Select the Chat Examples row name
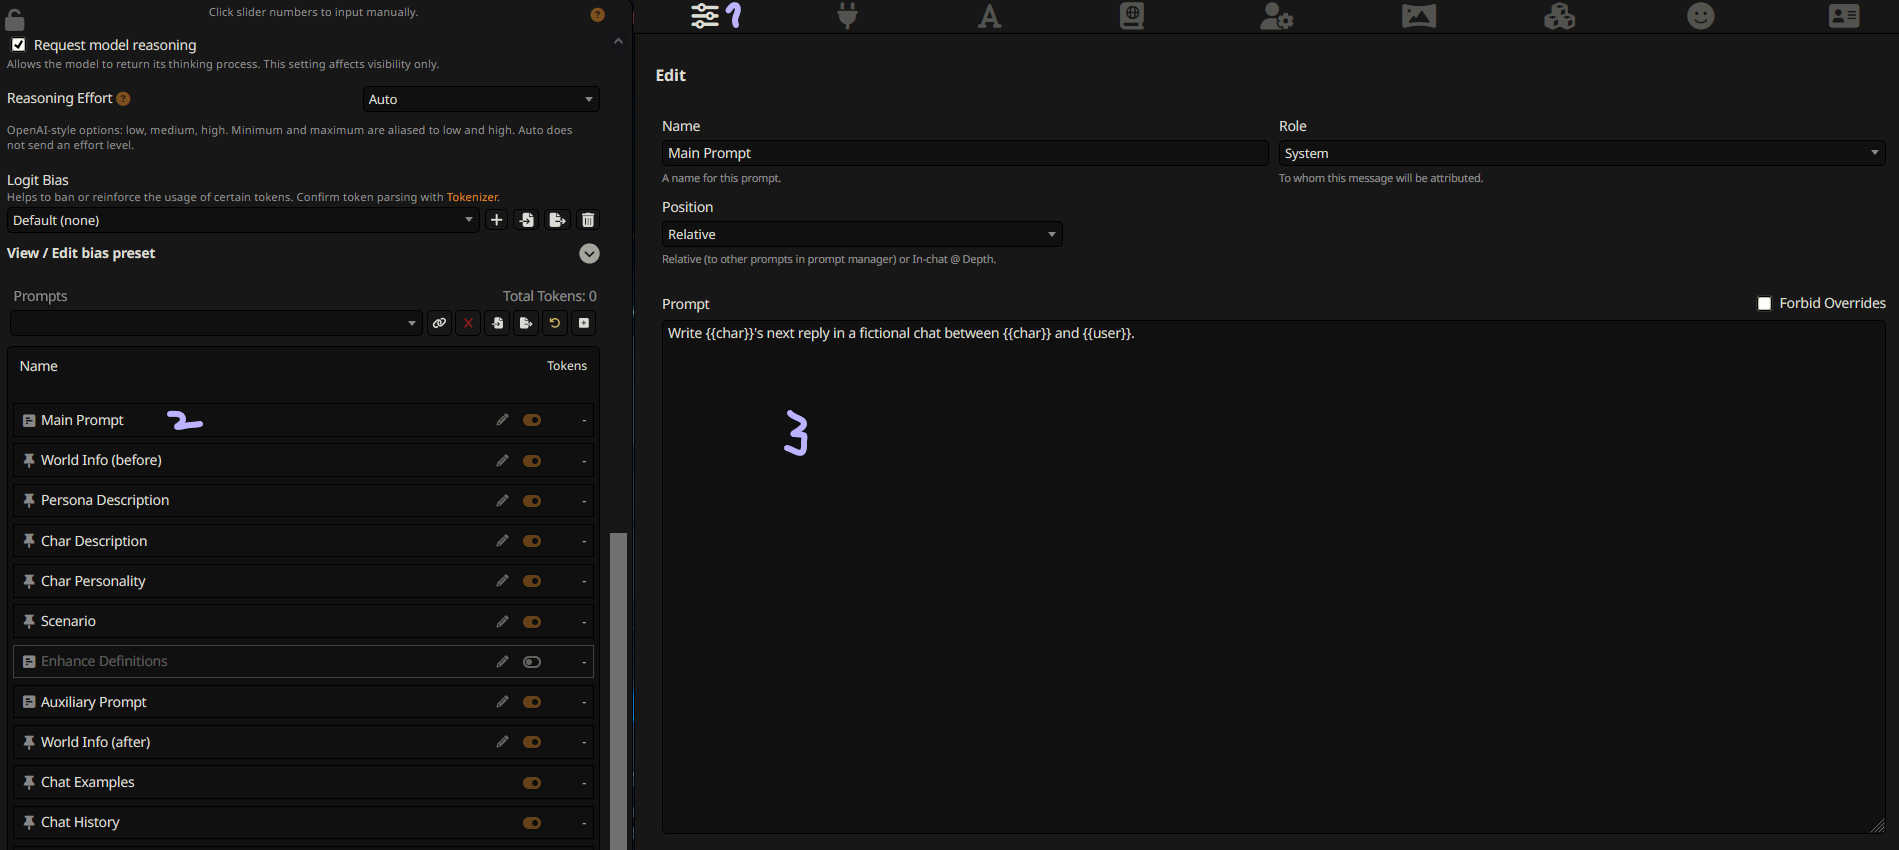 click(88, 782)
